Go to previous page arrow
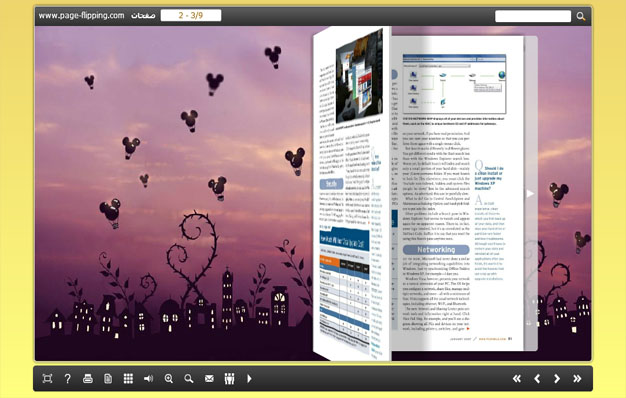Screen dimensions: 626x398 pyautogui.click(x=537, y=378)
